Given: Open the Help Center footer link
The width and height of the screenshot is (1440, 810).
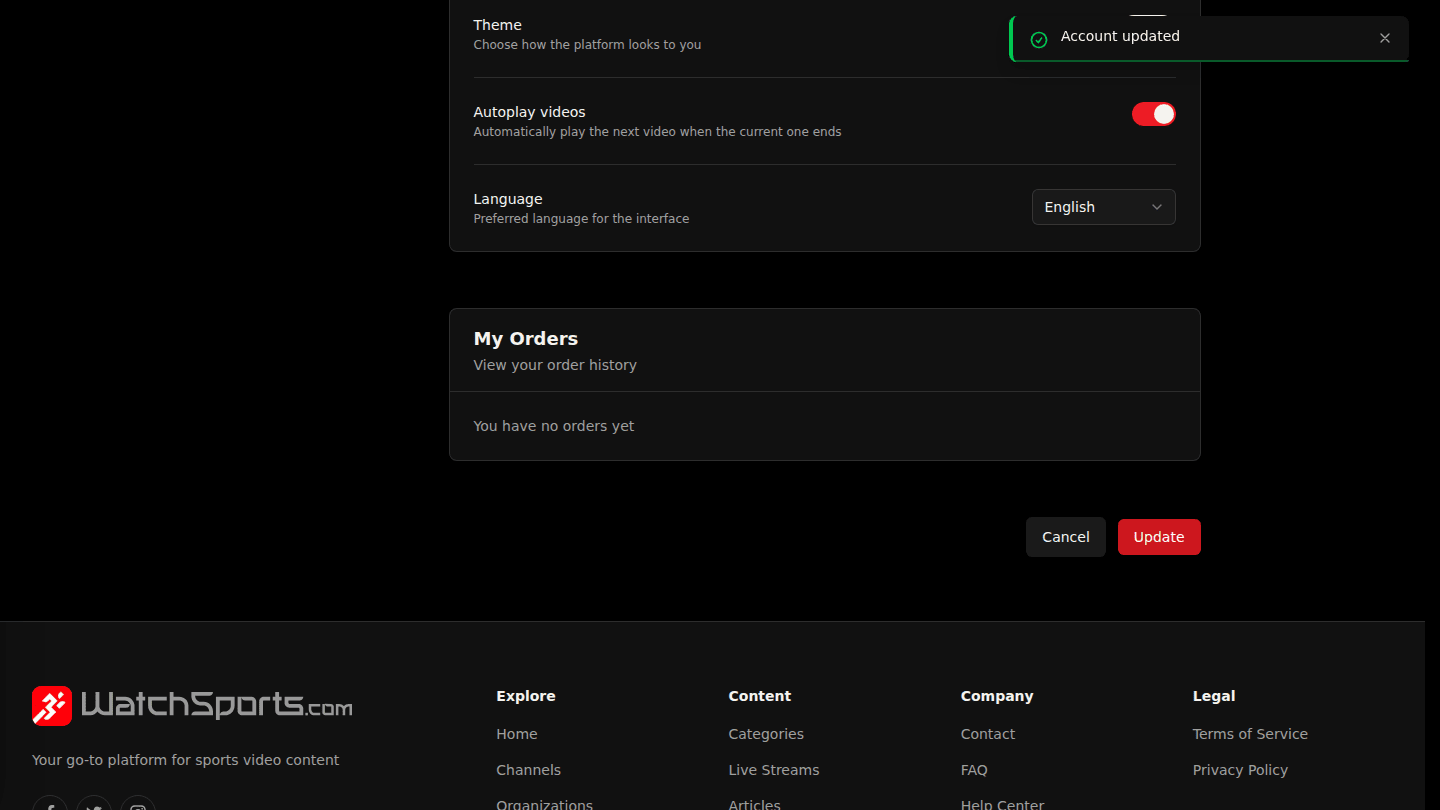Looking at the screenshot, I should pyautogui.click(x=1002, y=805).
